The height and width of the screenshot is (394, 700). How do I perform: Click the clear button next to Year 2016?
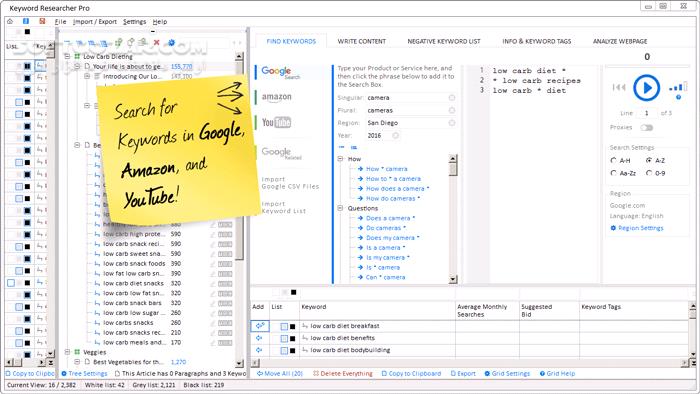pos(396,135)
